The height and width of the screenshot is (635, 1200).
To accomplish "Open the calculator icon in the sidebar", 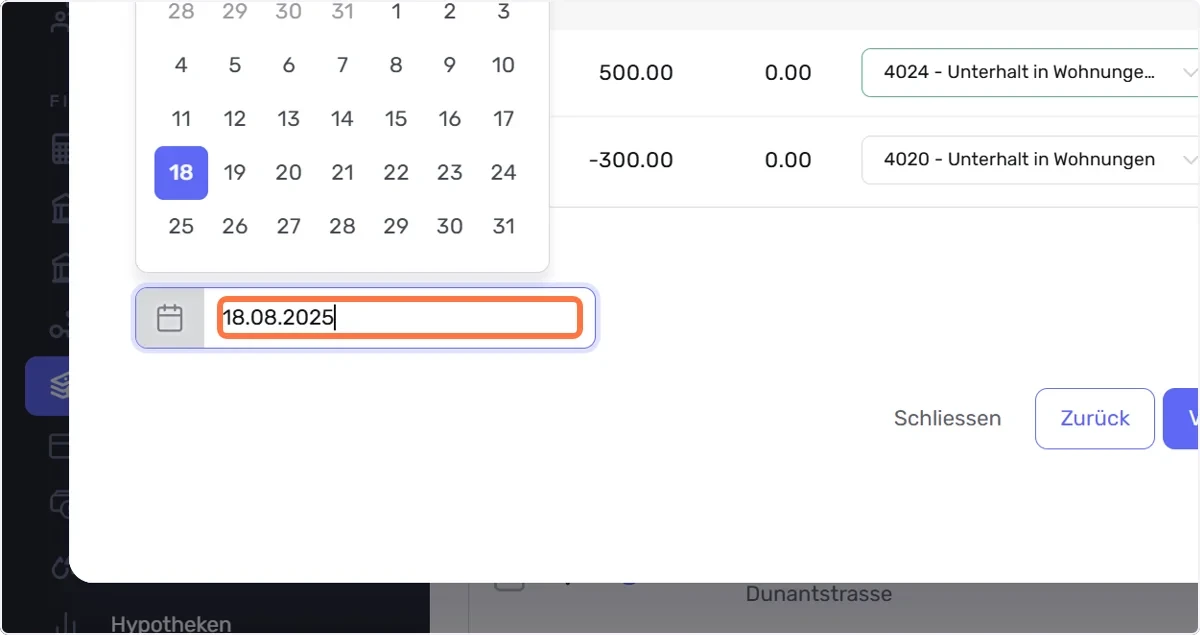I will 60,151.
